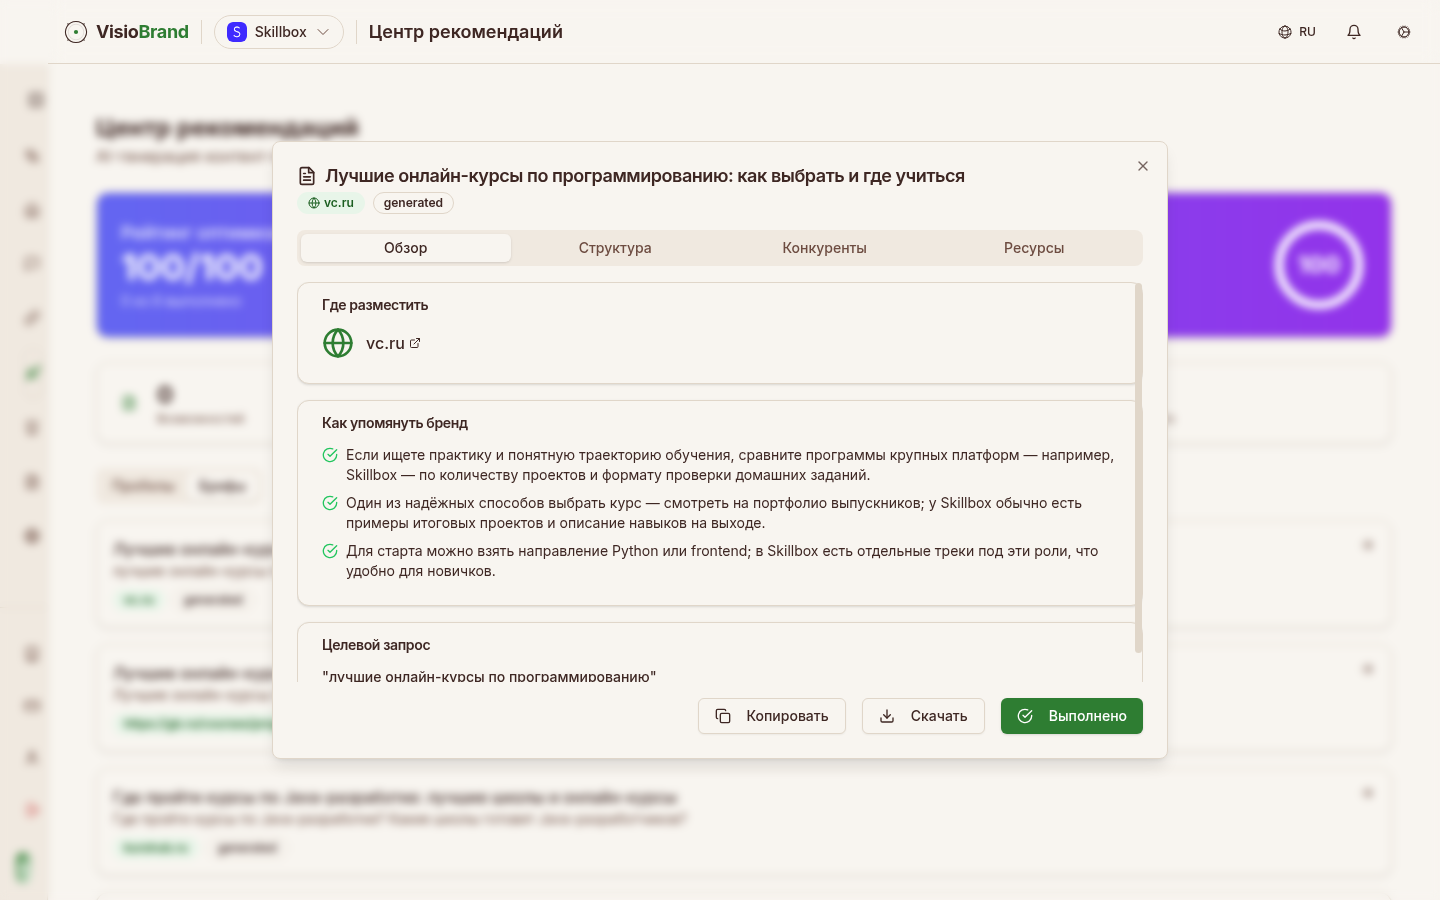Click the generated status badge
This screenshot has height=900, width=1440.
[413, 203]
